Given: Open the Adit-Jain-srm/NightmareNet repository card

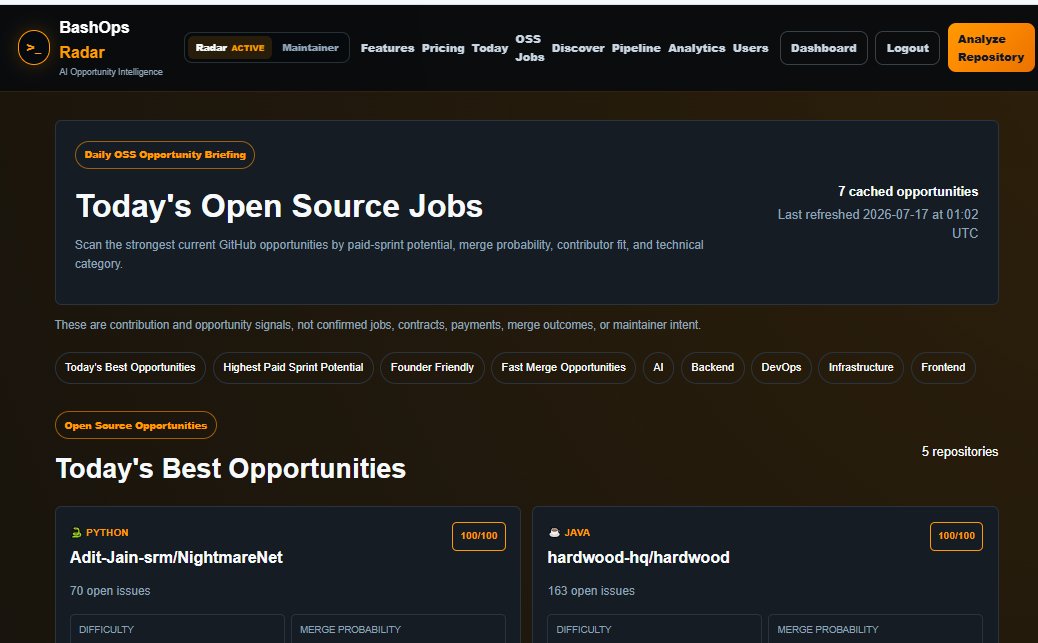Looking at the screenshot, I should (x=176, y=558).
